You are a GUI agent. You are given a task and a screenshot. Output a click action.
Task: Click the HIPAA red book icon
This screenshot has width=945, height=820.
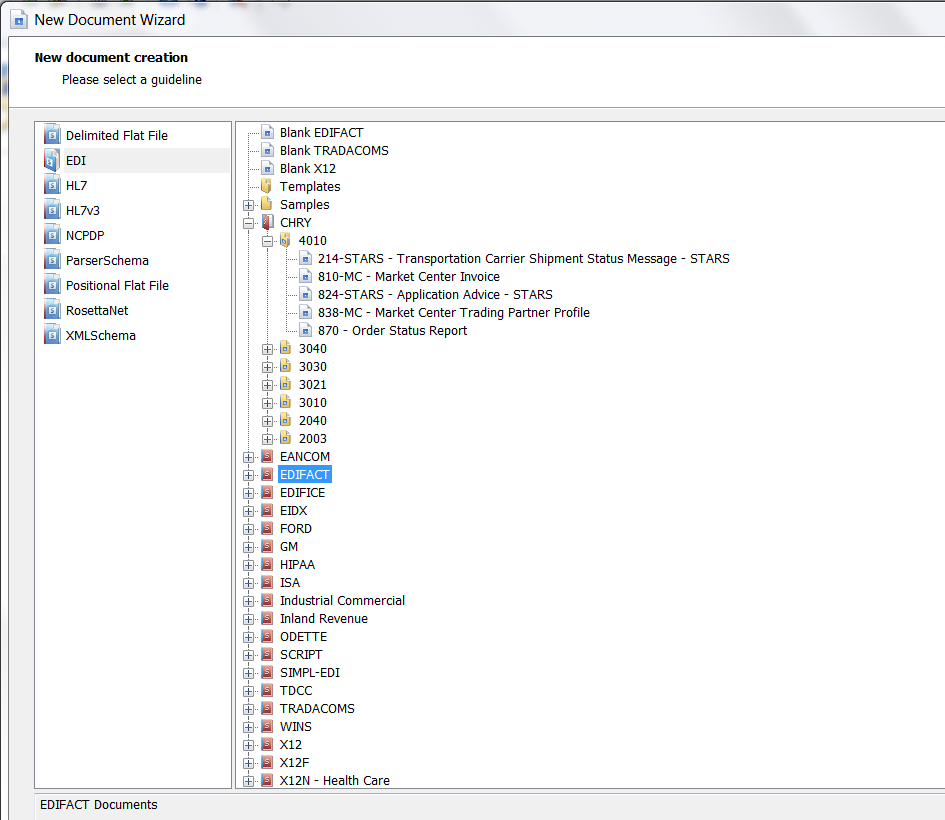coord(266,564)
